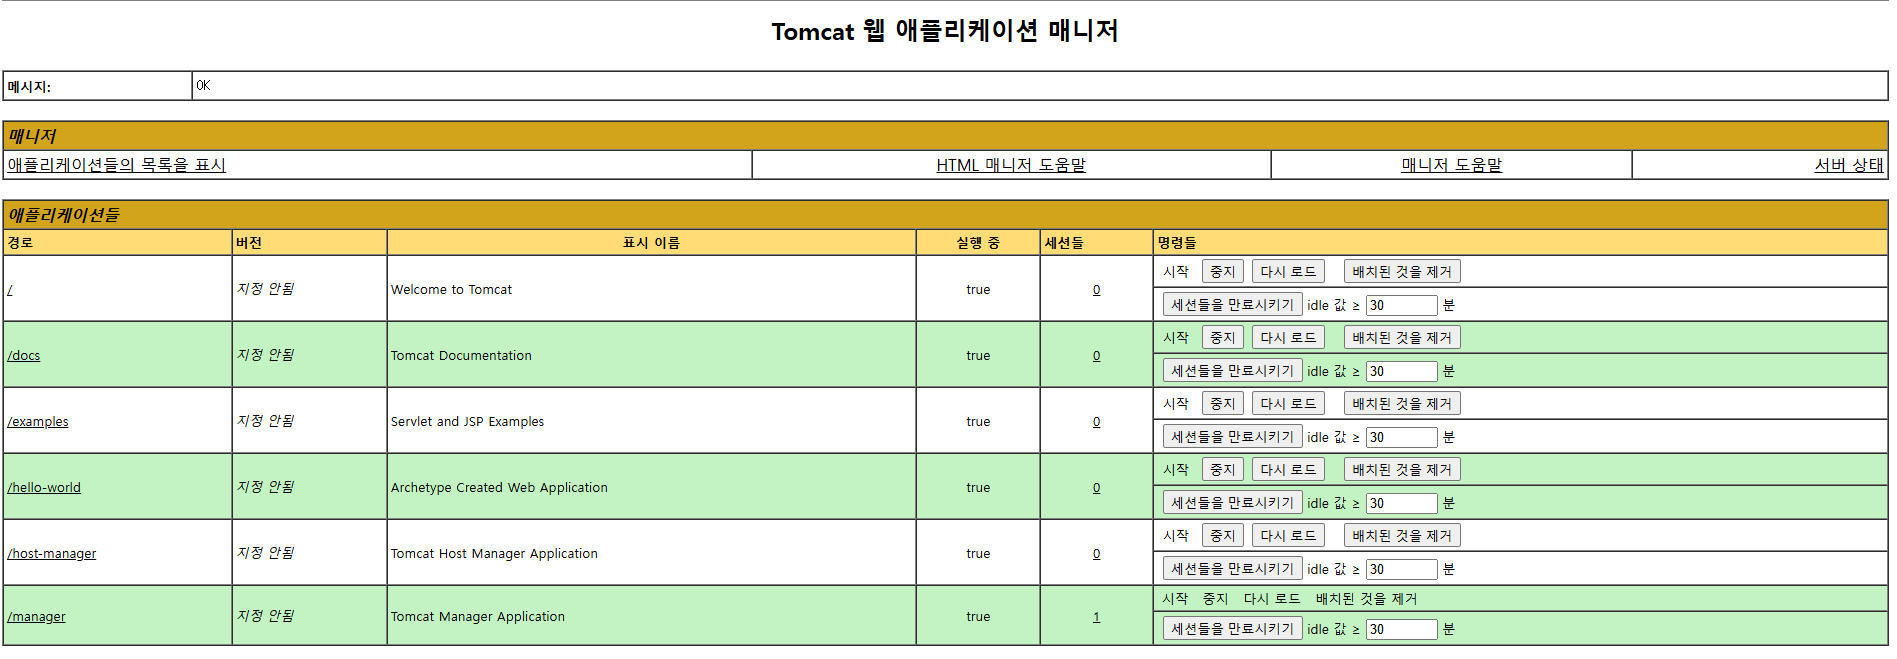Reload (다시 로드) the /docs application
Image resolution: width=1897 pixels, height=659 pixels.
tap(1288, 338)
